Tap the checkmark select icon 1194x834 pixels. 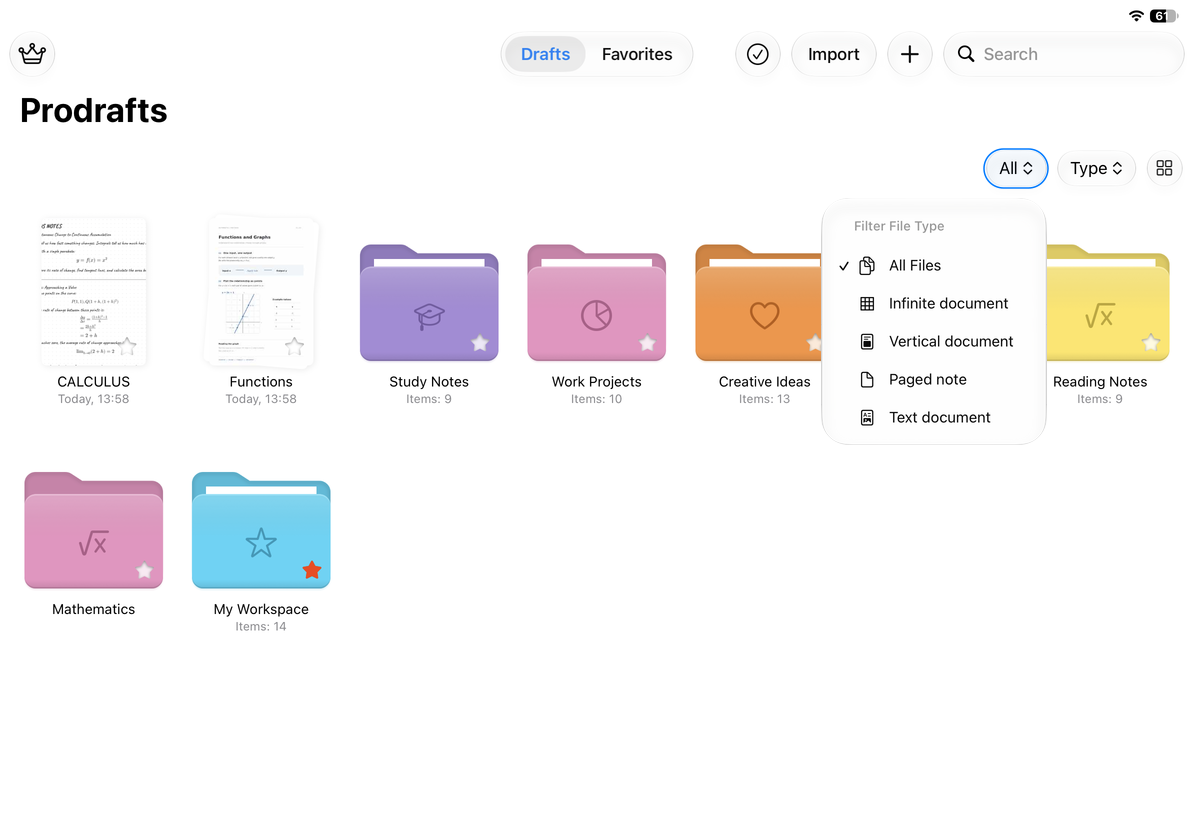click(x=757, y=54)
